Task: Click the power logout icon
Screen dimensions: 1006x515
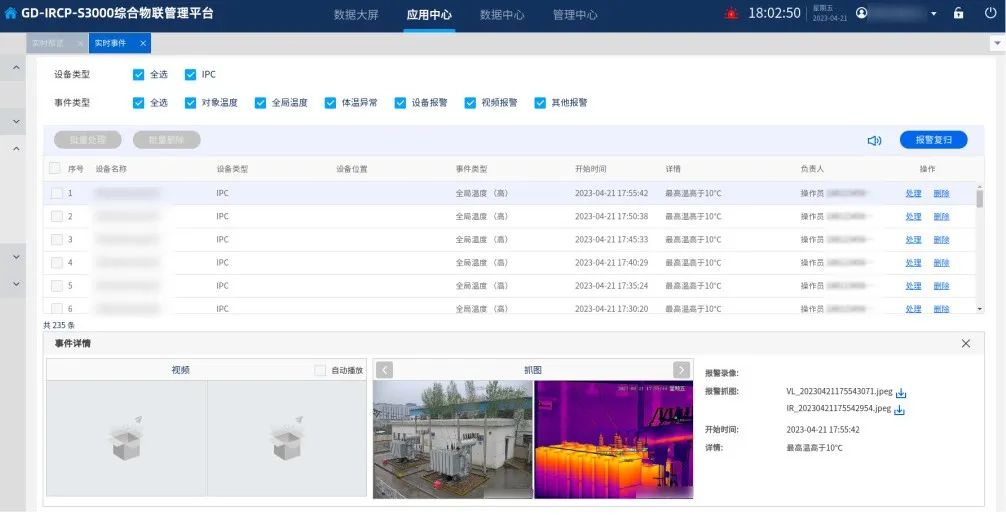Action: (x=990, y=14)
